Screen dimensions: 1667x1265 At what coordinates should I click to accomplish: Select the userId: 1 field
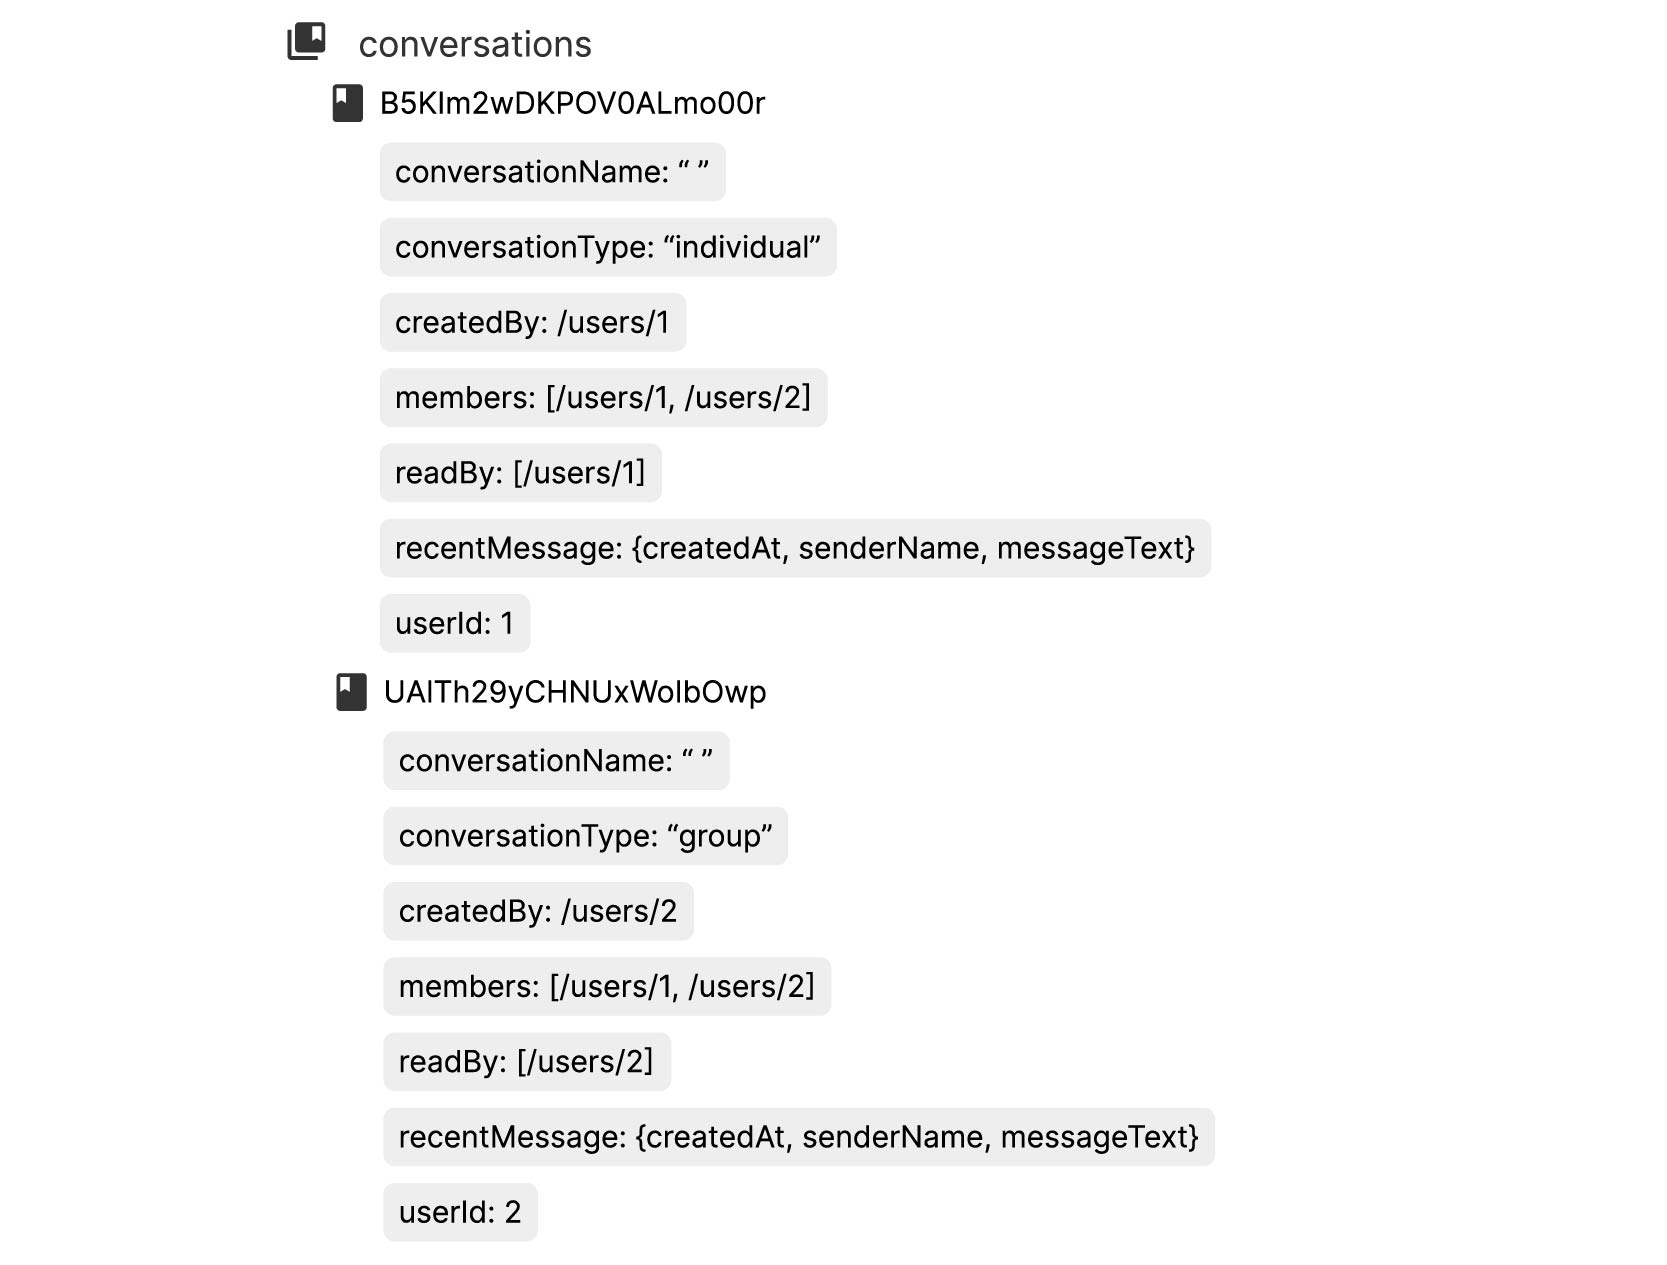coord(455,623)
